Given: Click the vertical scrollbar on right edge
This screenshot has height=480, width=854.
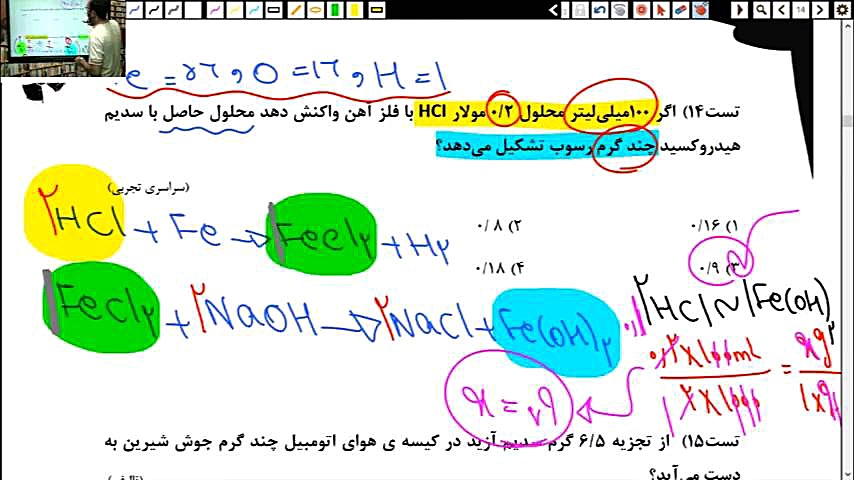Looking at the screenshot, I should pyautogui.click(x=848, y=251).
